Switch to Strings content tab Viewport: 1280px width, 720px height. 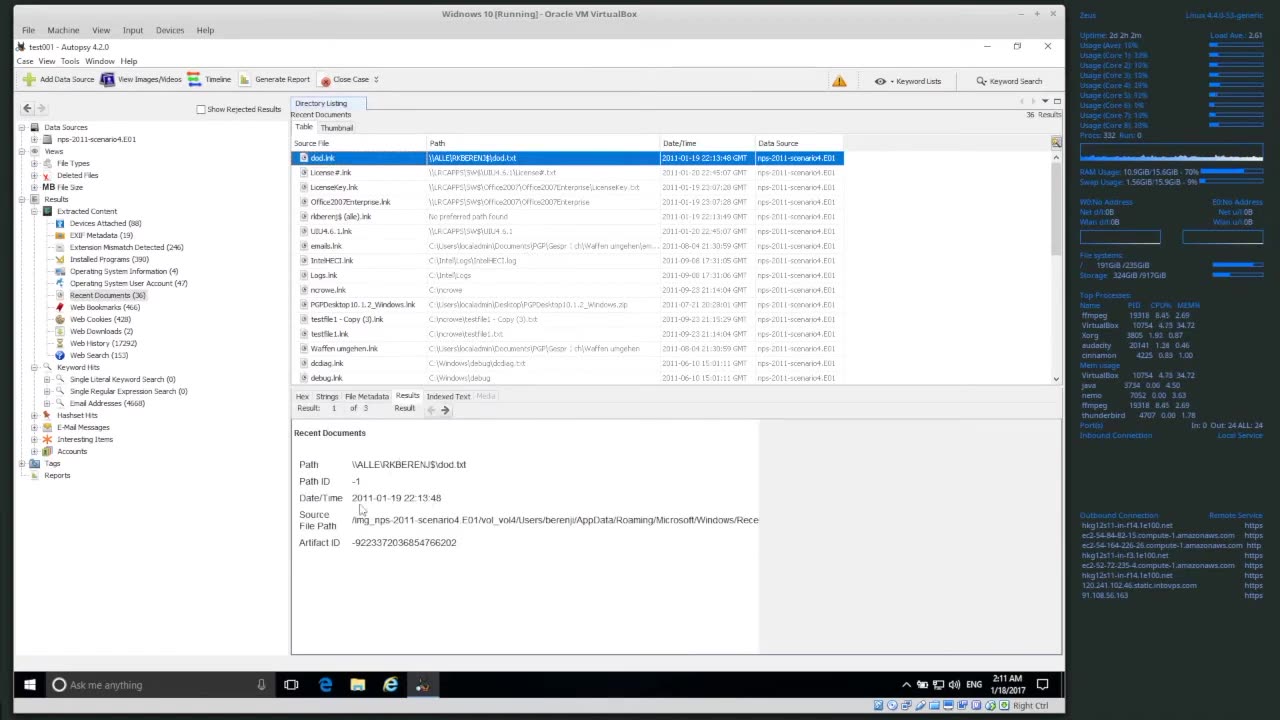tap(327, 396)
